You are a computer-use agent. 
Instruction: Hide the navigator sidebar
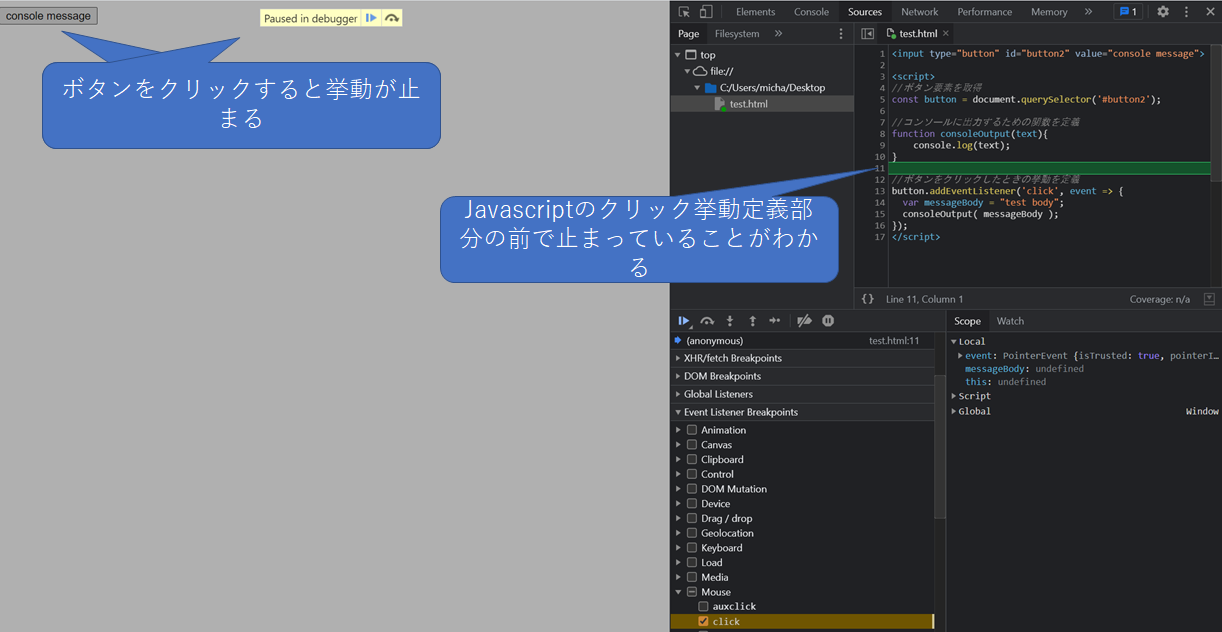pyautogui.click(x=868, y=34)
